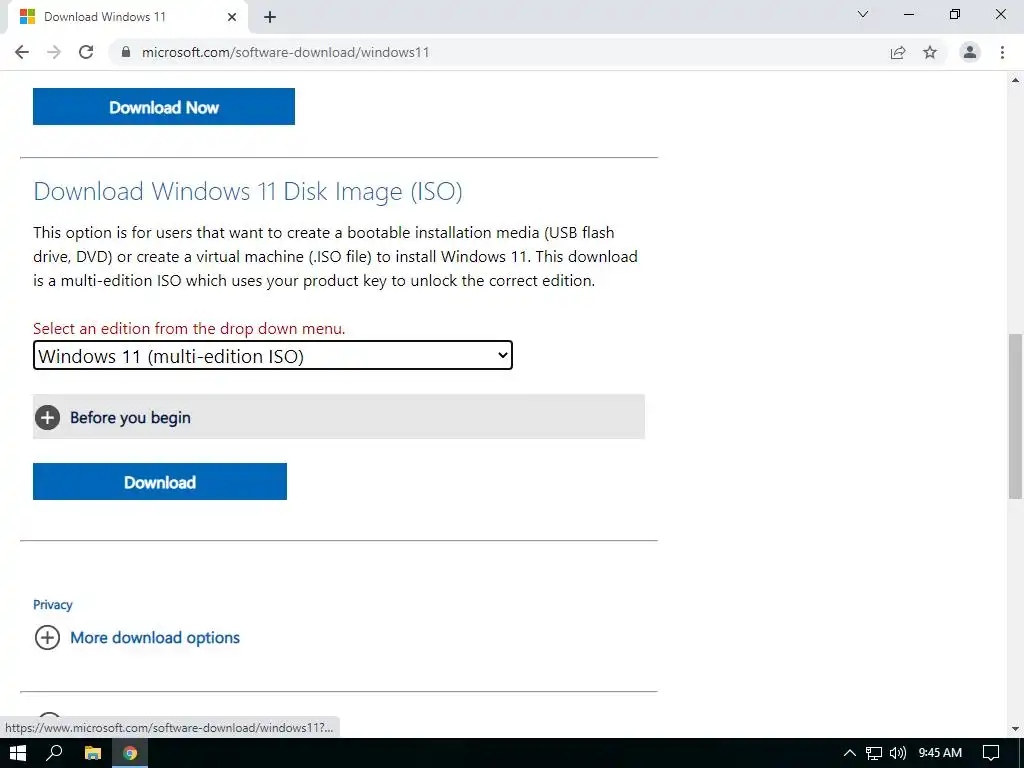This screenshot has height=768, width=1024.
Task: Click the scrollbar up arrow
Action: pos(1015,80)
